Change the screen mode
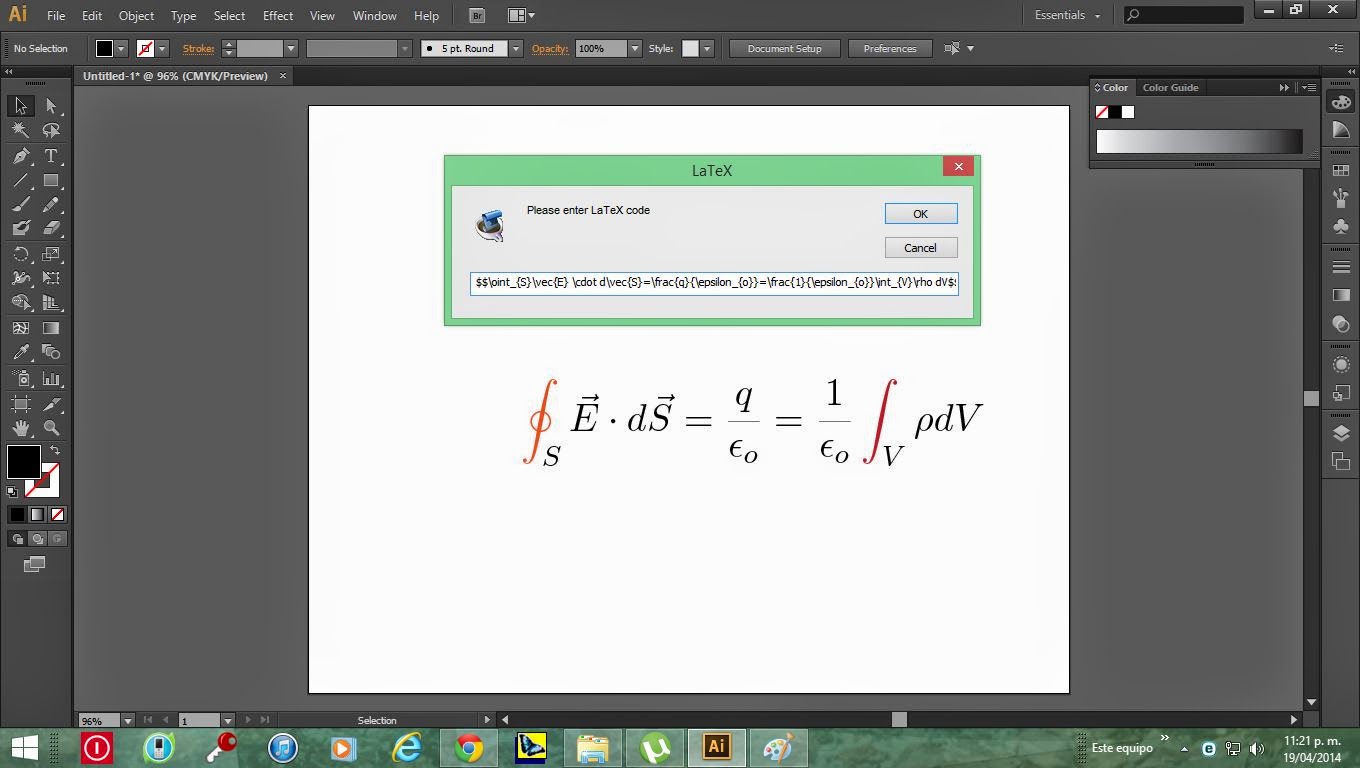Viewport: 1360px width, 768px height. pos(34,564)
